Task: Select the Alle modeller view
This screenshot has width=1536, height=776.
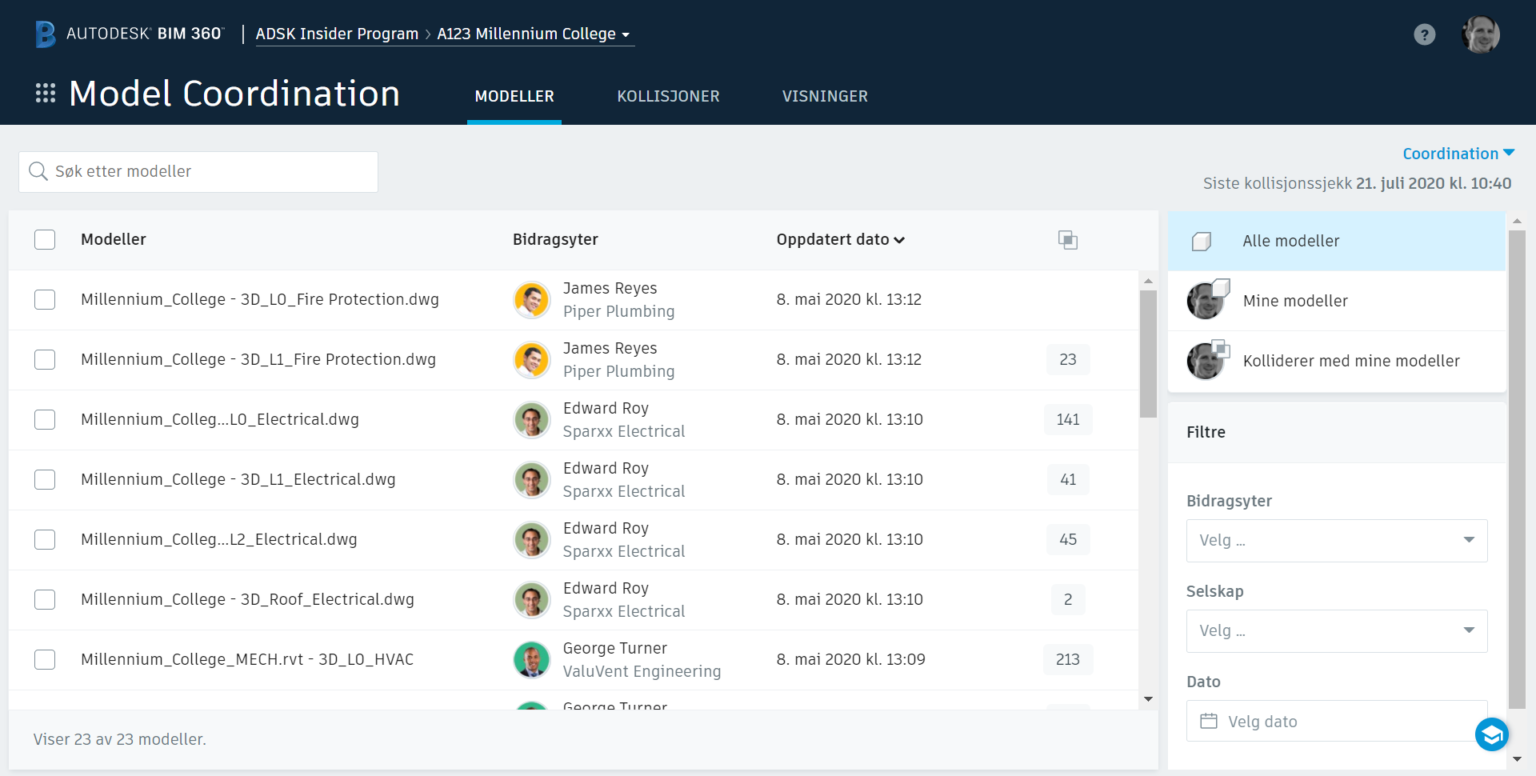Action: tap(1336, 241)
